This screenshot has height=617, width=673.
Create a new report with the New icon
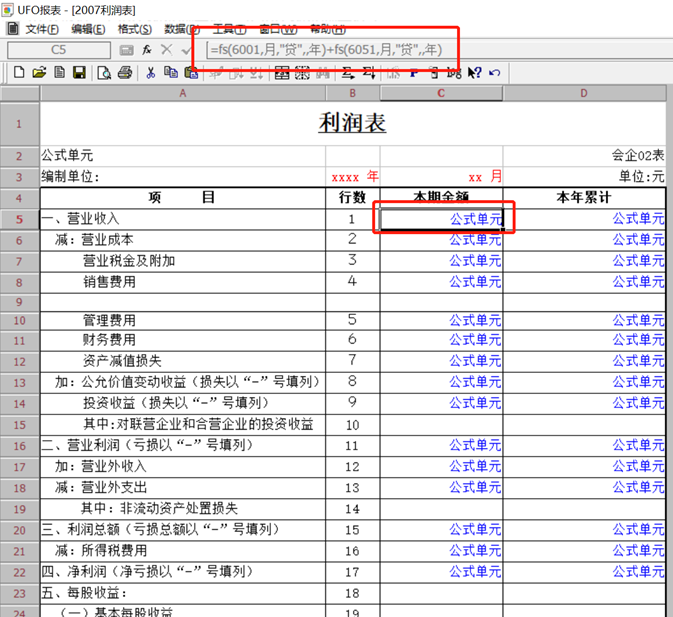point(19,73)
